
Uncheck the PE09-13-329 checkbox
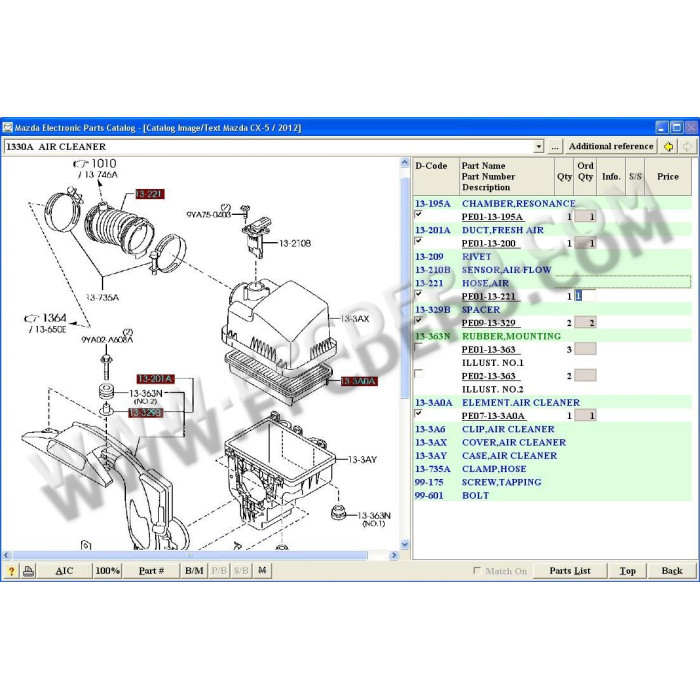(x=418, y=320)
